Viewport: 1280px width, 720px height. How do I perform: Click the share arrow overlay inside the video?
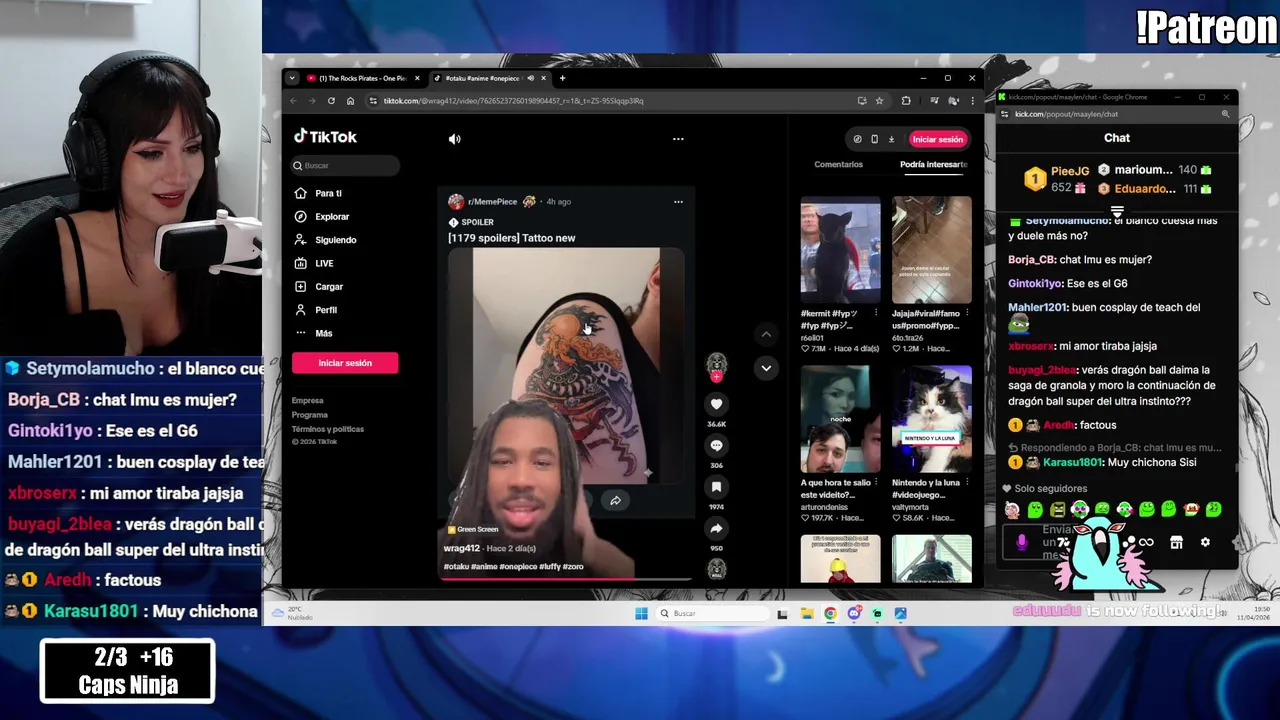pyautogui.click(x=615, y=500)
